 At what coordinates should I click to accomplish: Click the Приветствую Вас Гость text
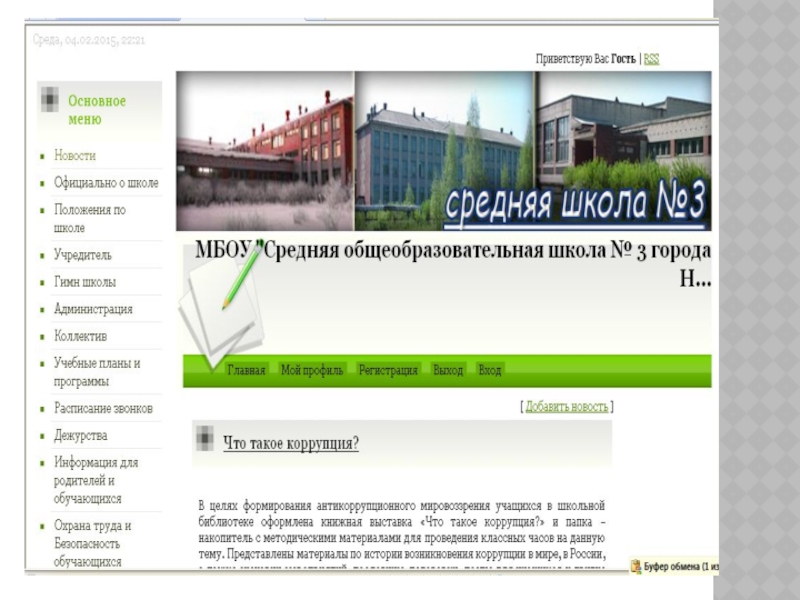(586, 59)
